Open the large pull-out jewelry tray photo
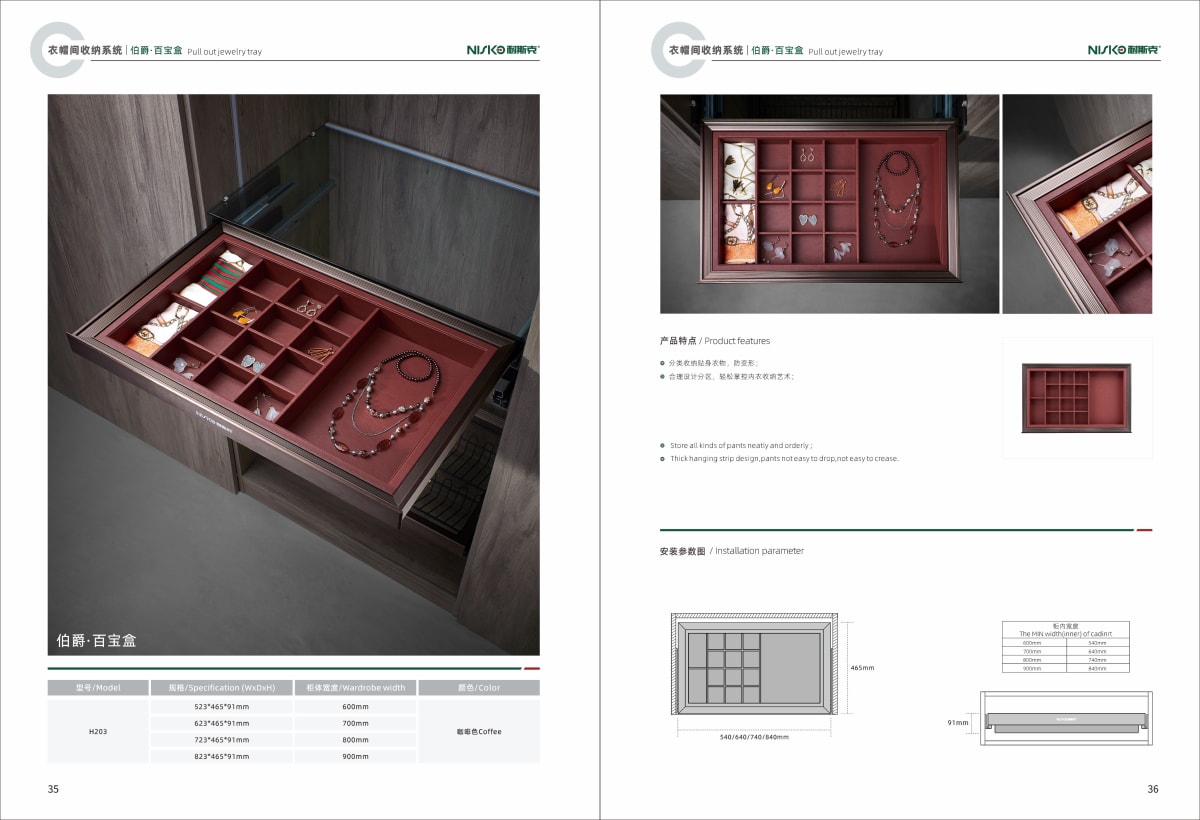The image size is (1200, 820). 293,374
